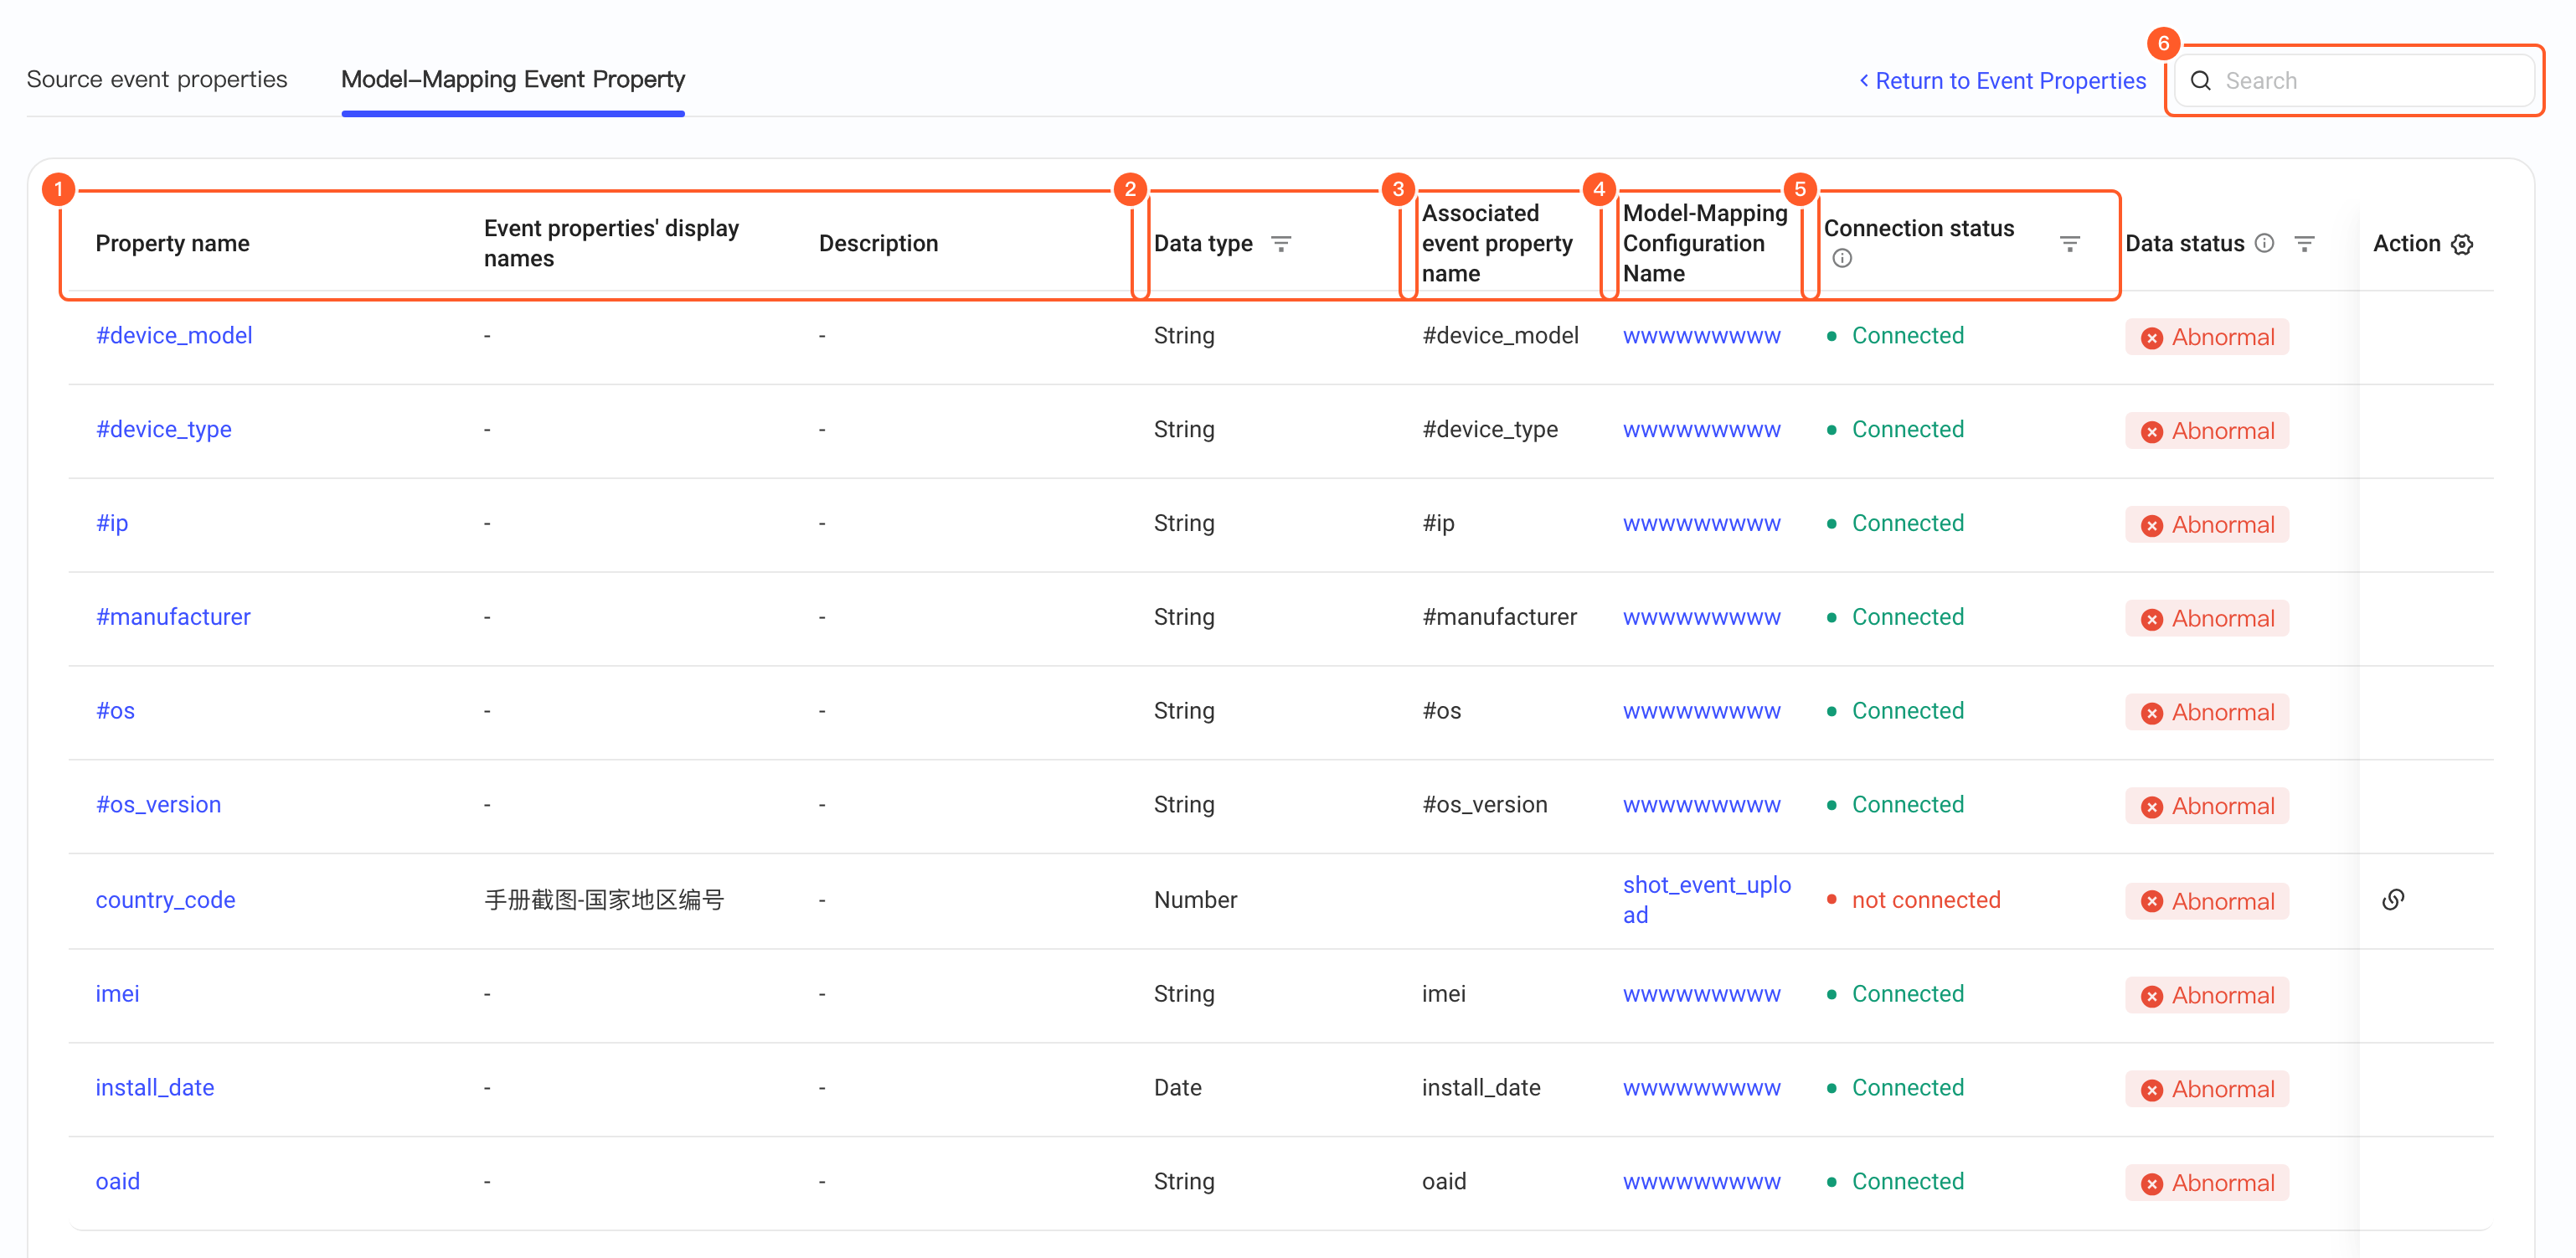Open the country_code property

coord(165,900)
